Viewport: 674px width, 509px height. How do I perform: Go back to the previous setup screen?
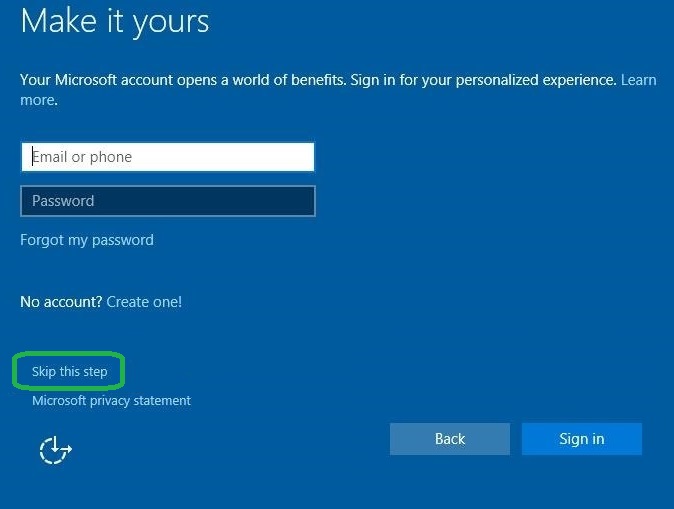(x=449, y=439)
